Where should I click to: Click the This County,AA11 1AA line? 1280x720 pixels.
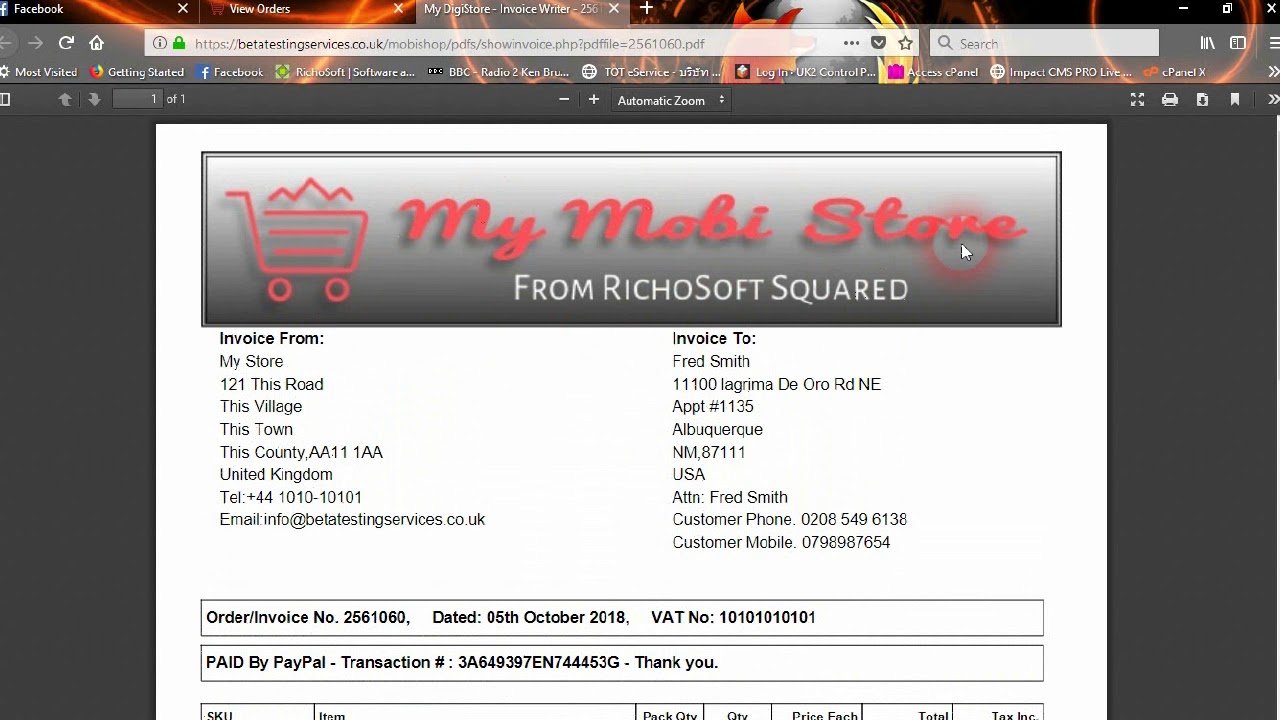pyautogui.click(x=301, y=452)
